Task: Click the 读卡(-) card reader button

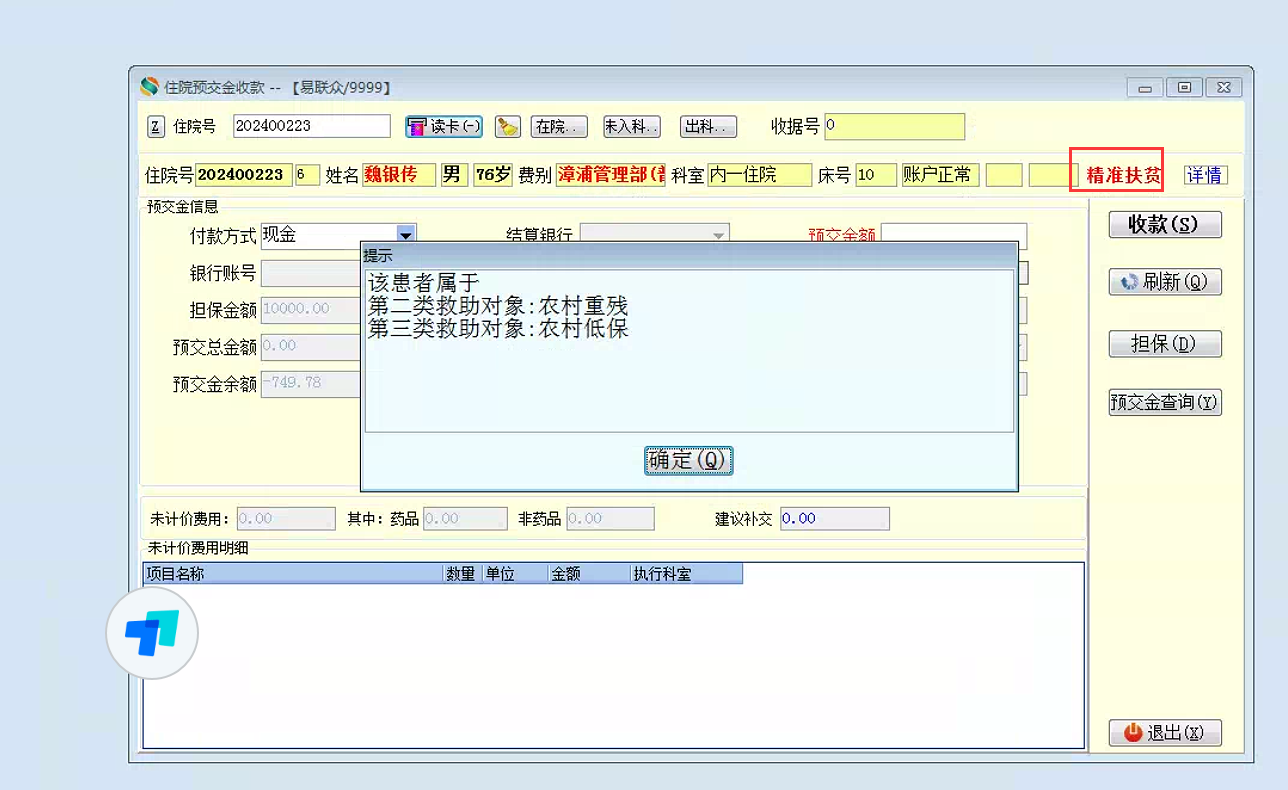Action: pyautogui.click(x=444, y=126)
